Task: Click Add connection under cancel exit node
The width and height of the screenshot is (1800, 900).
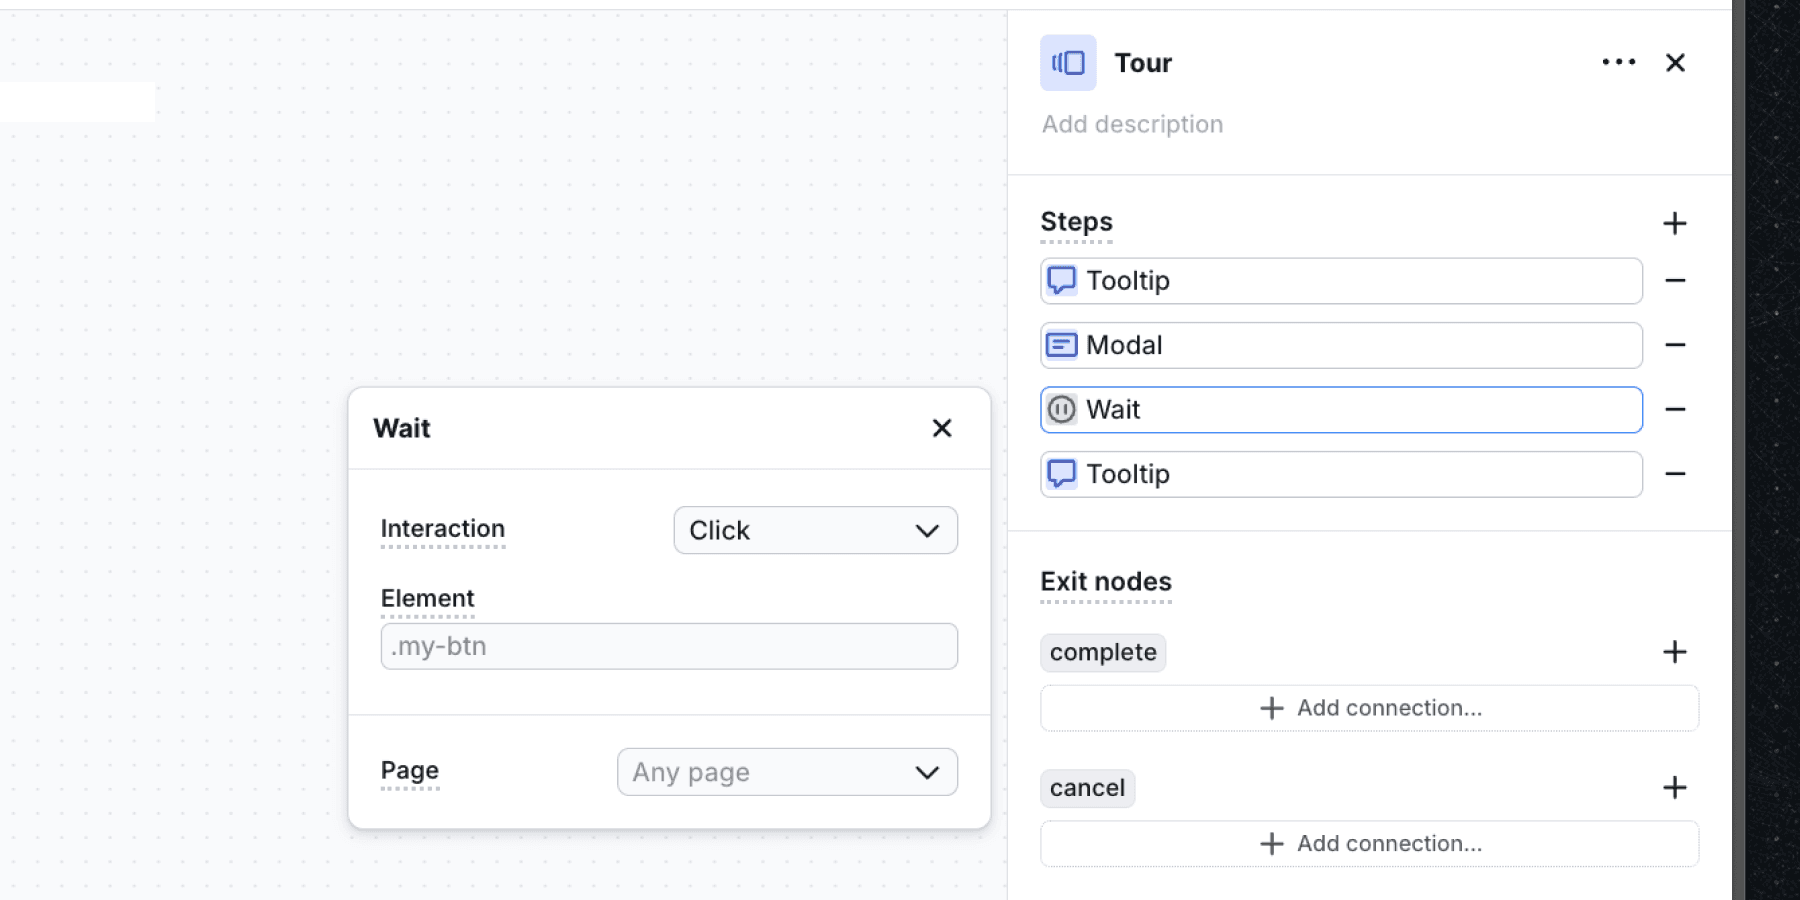Action: pyautogui.click(x=1369, y=844)
